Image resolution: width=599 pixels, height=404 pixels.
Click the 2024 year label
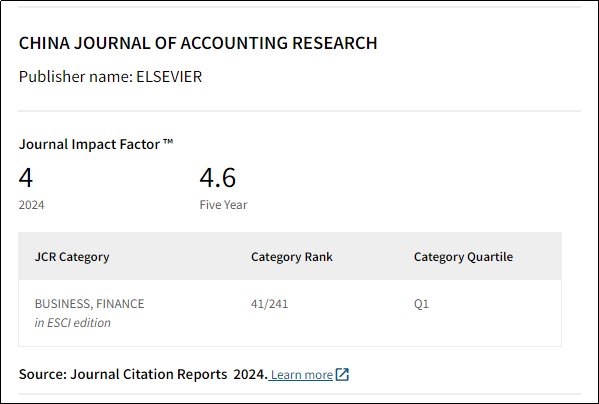click(x=31, y=205)
